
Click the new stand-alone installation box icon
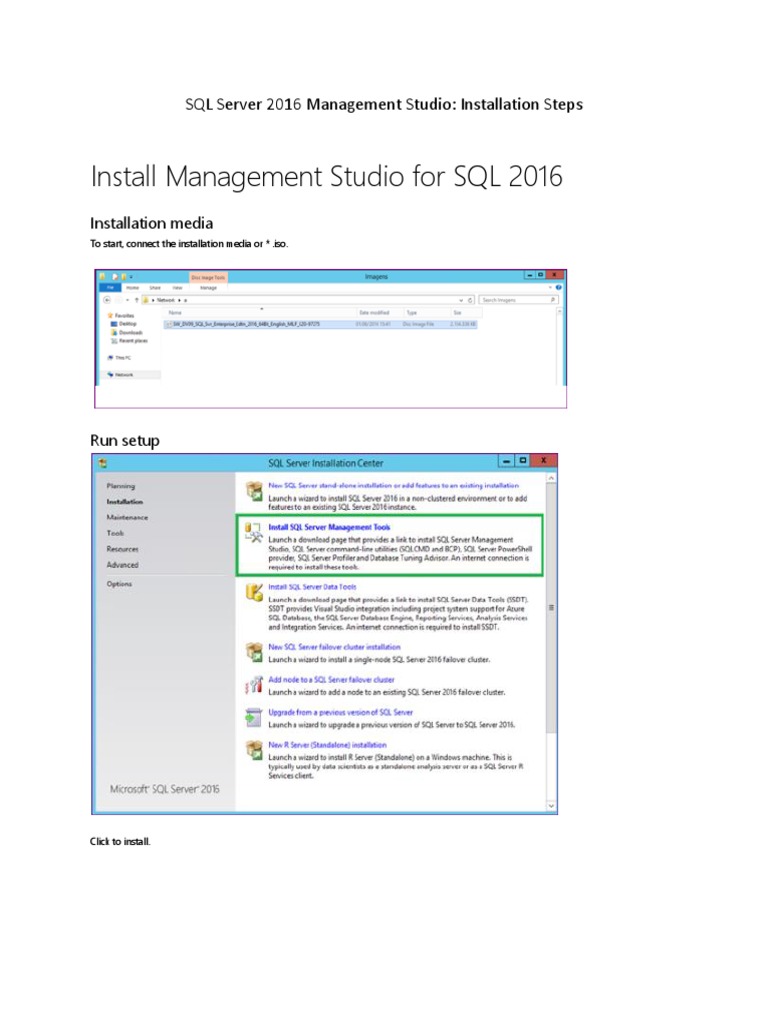253,490
